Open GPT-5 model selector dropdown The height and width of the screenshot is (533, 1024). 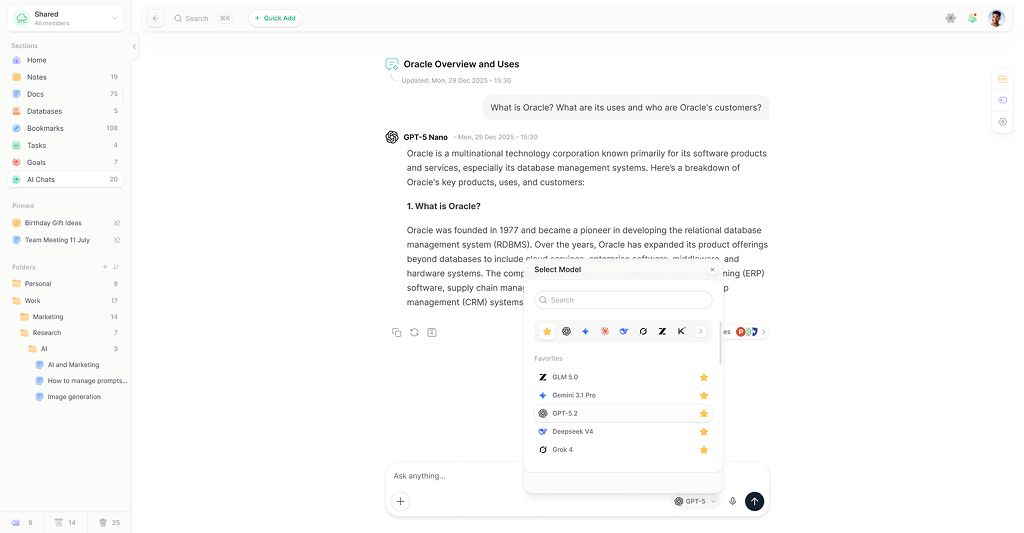coord(695,502)
